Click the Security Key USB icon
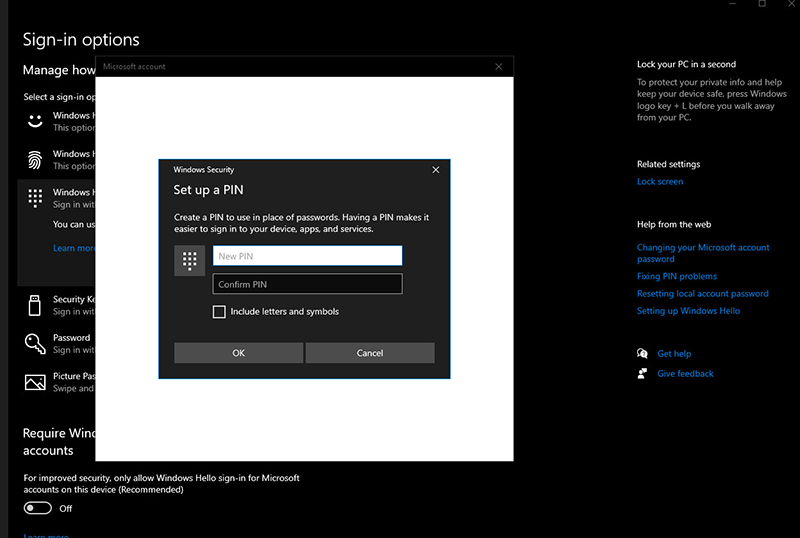 click(34, 305)
